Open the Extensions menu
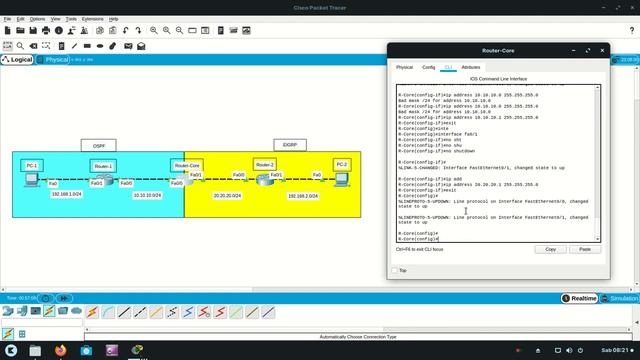The width and height of the screenshot is (640, 360). click(x=93, y=19)
